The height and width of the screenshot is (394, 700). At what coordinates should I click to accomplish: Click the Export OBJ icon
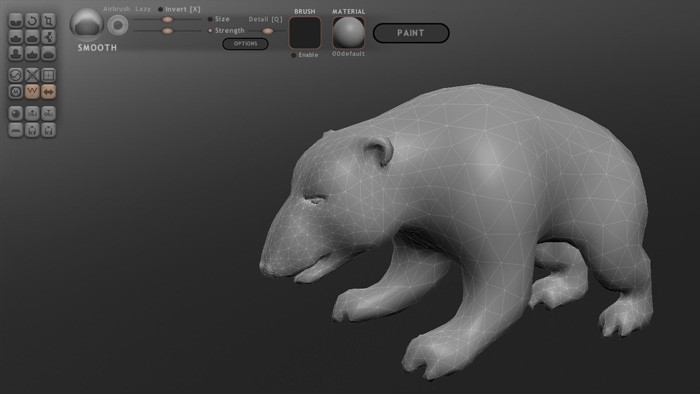[x=48, y=113]
